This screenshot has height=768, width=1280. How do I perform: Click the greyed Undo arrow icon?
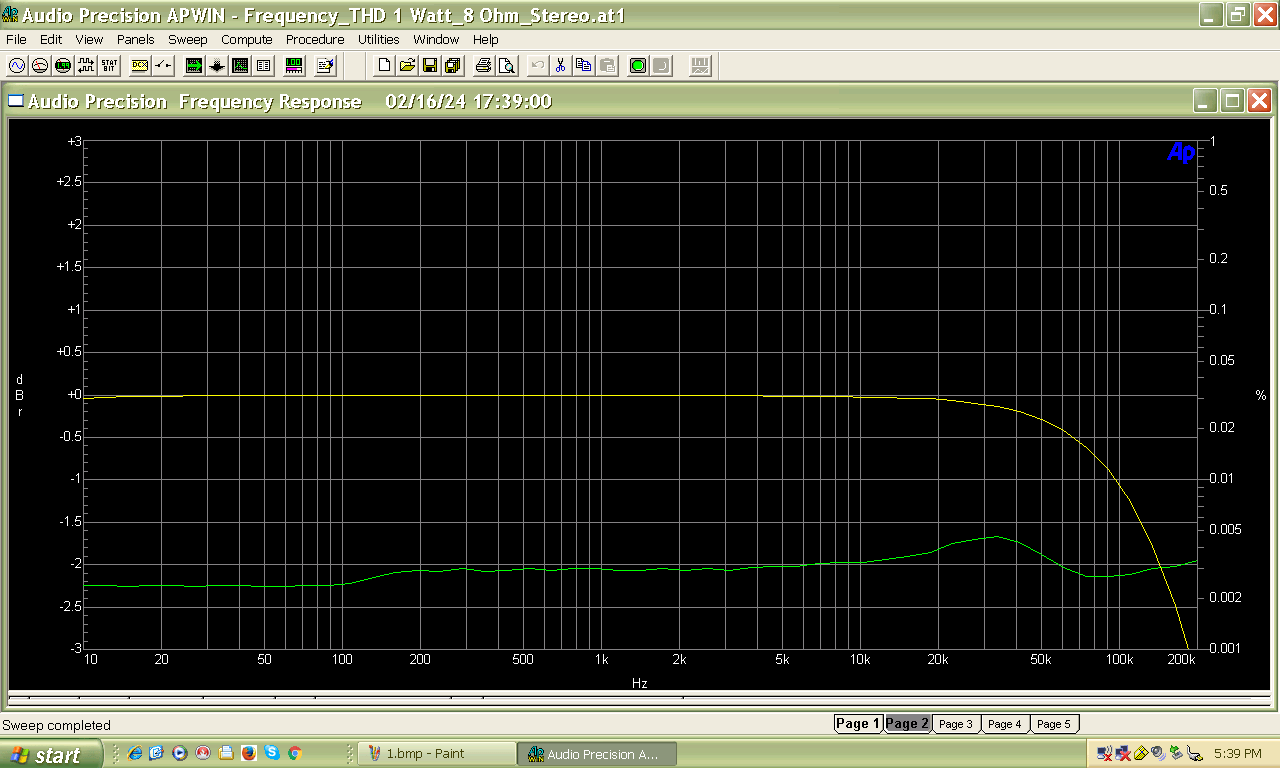537,66
